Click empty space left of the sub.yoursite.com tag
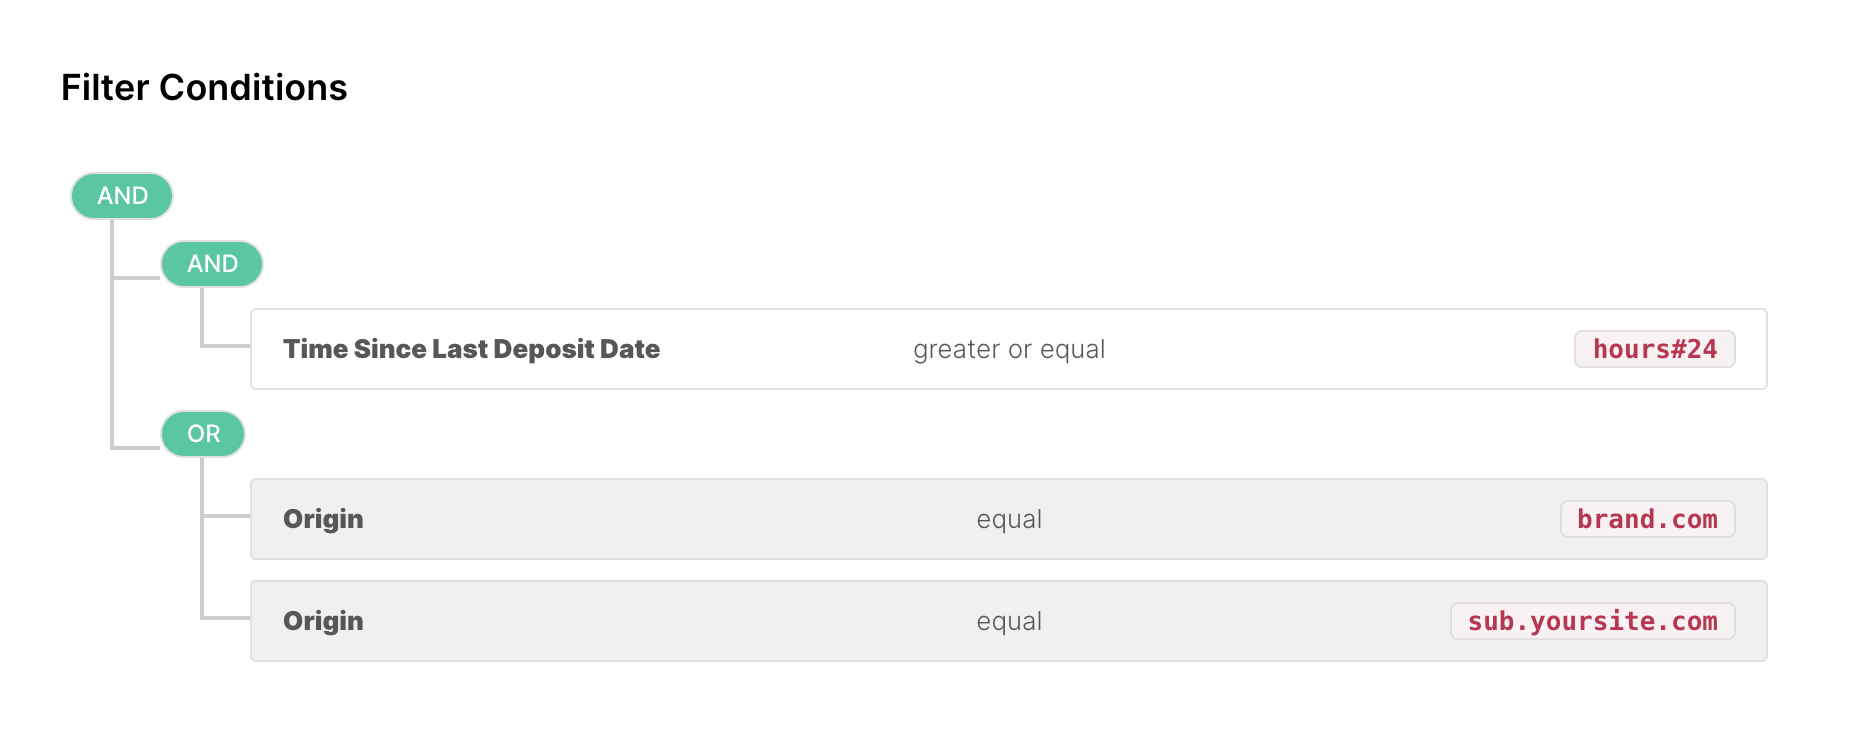Viewport: 1854px width, 744px height. (1250, 621)
